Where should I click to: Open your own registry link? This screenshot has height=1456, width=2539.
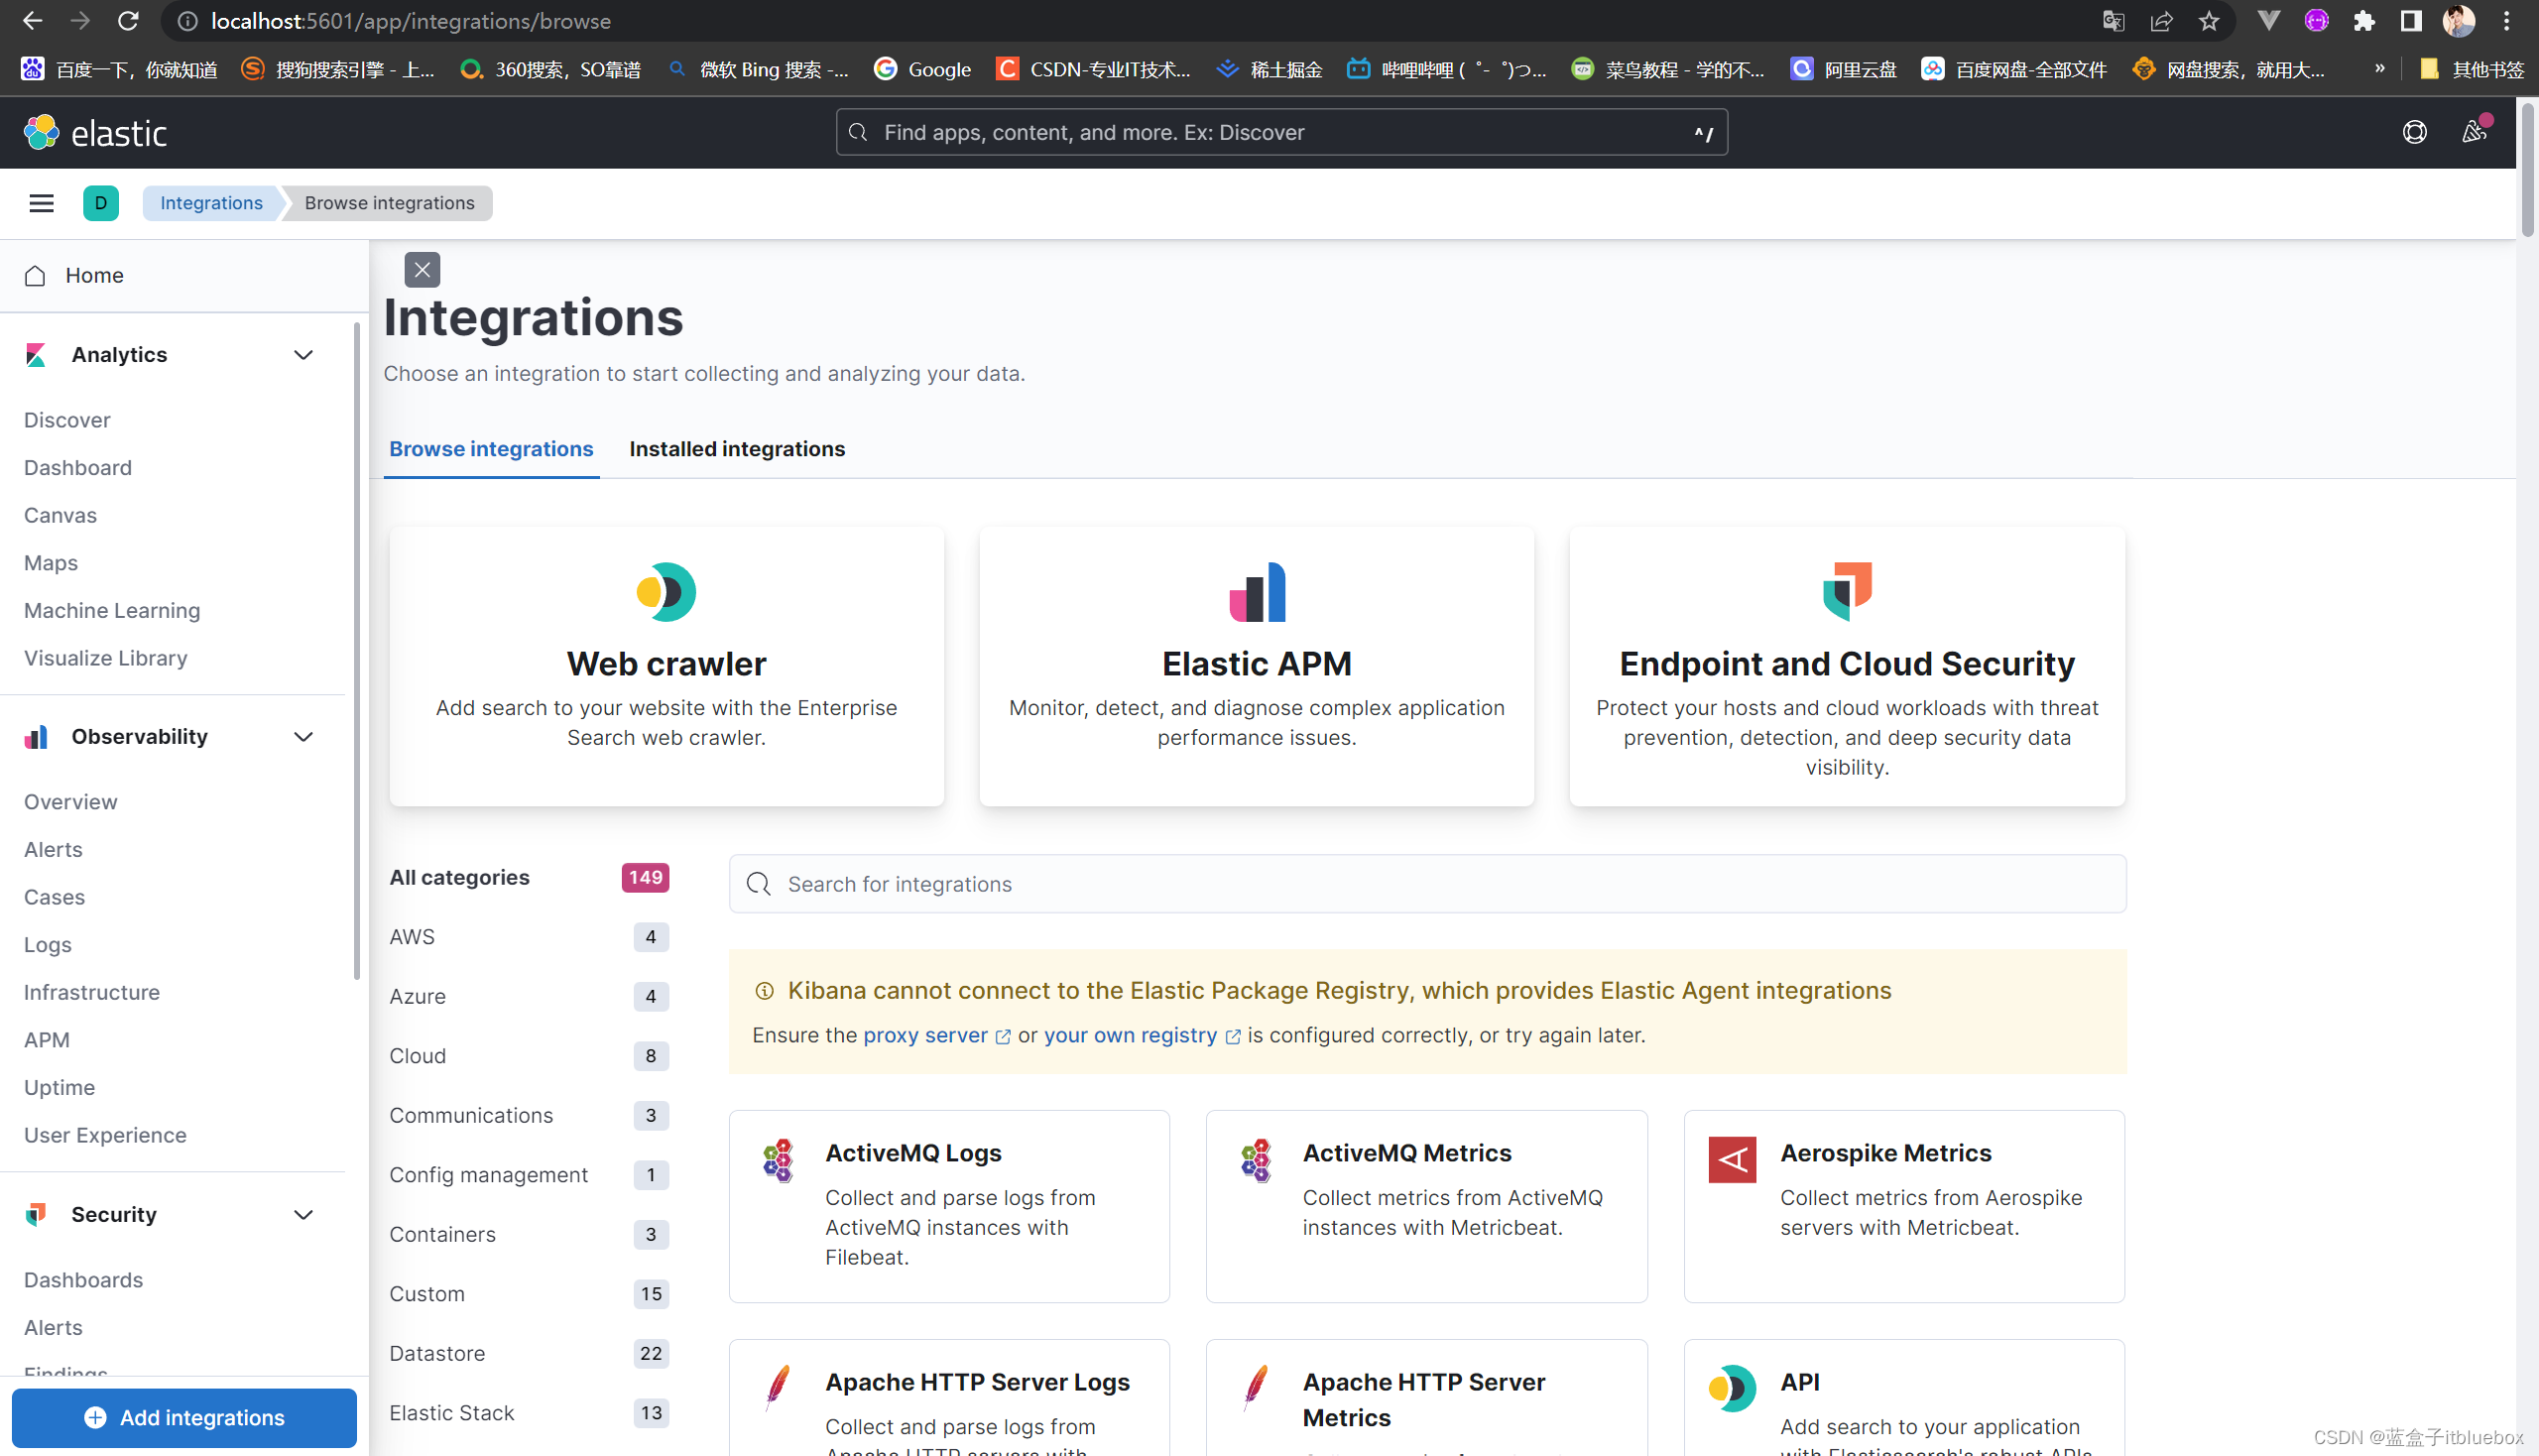pyautogui.click(x=1141, y=1036)
